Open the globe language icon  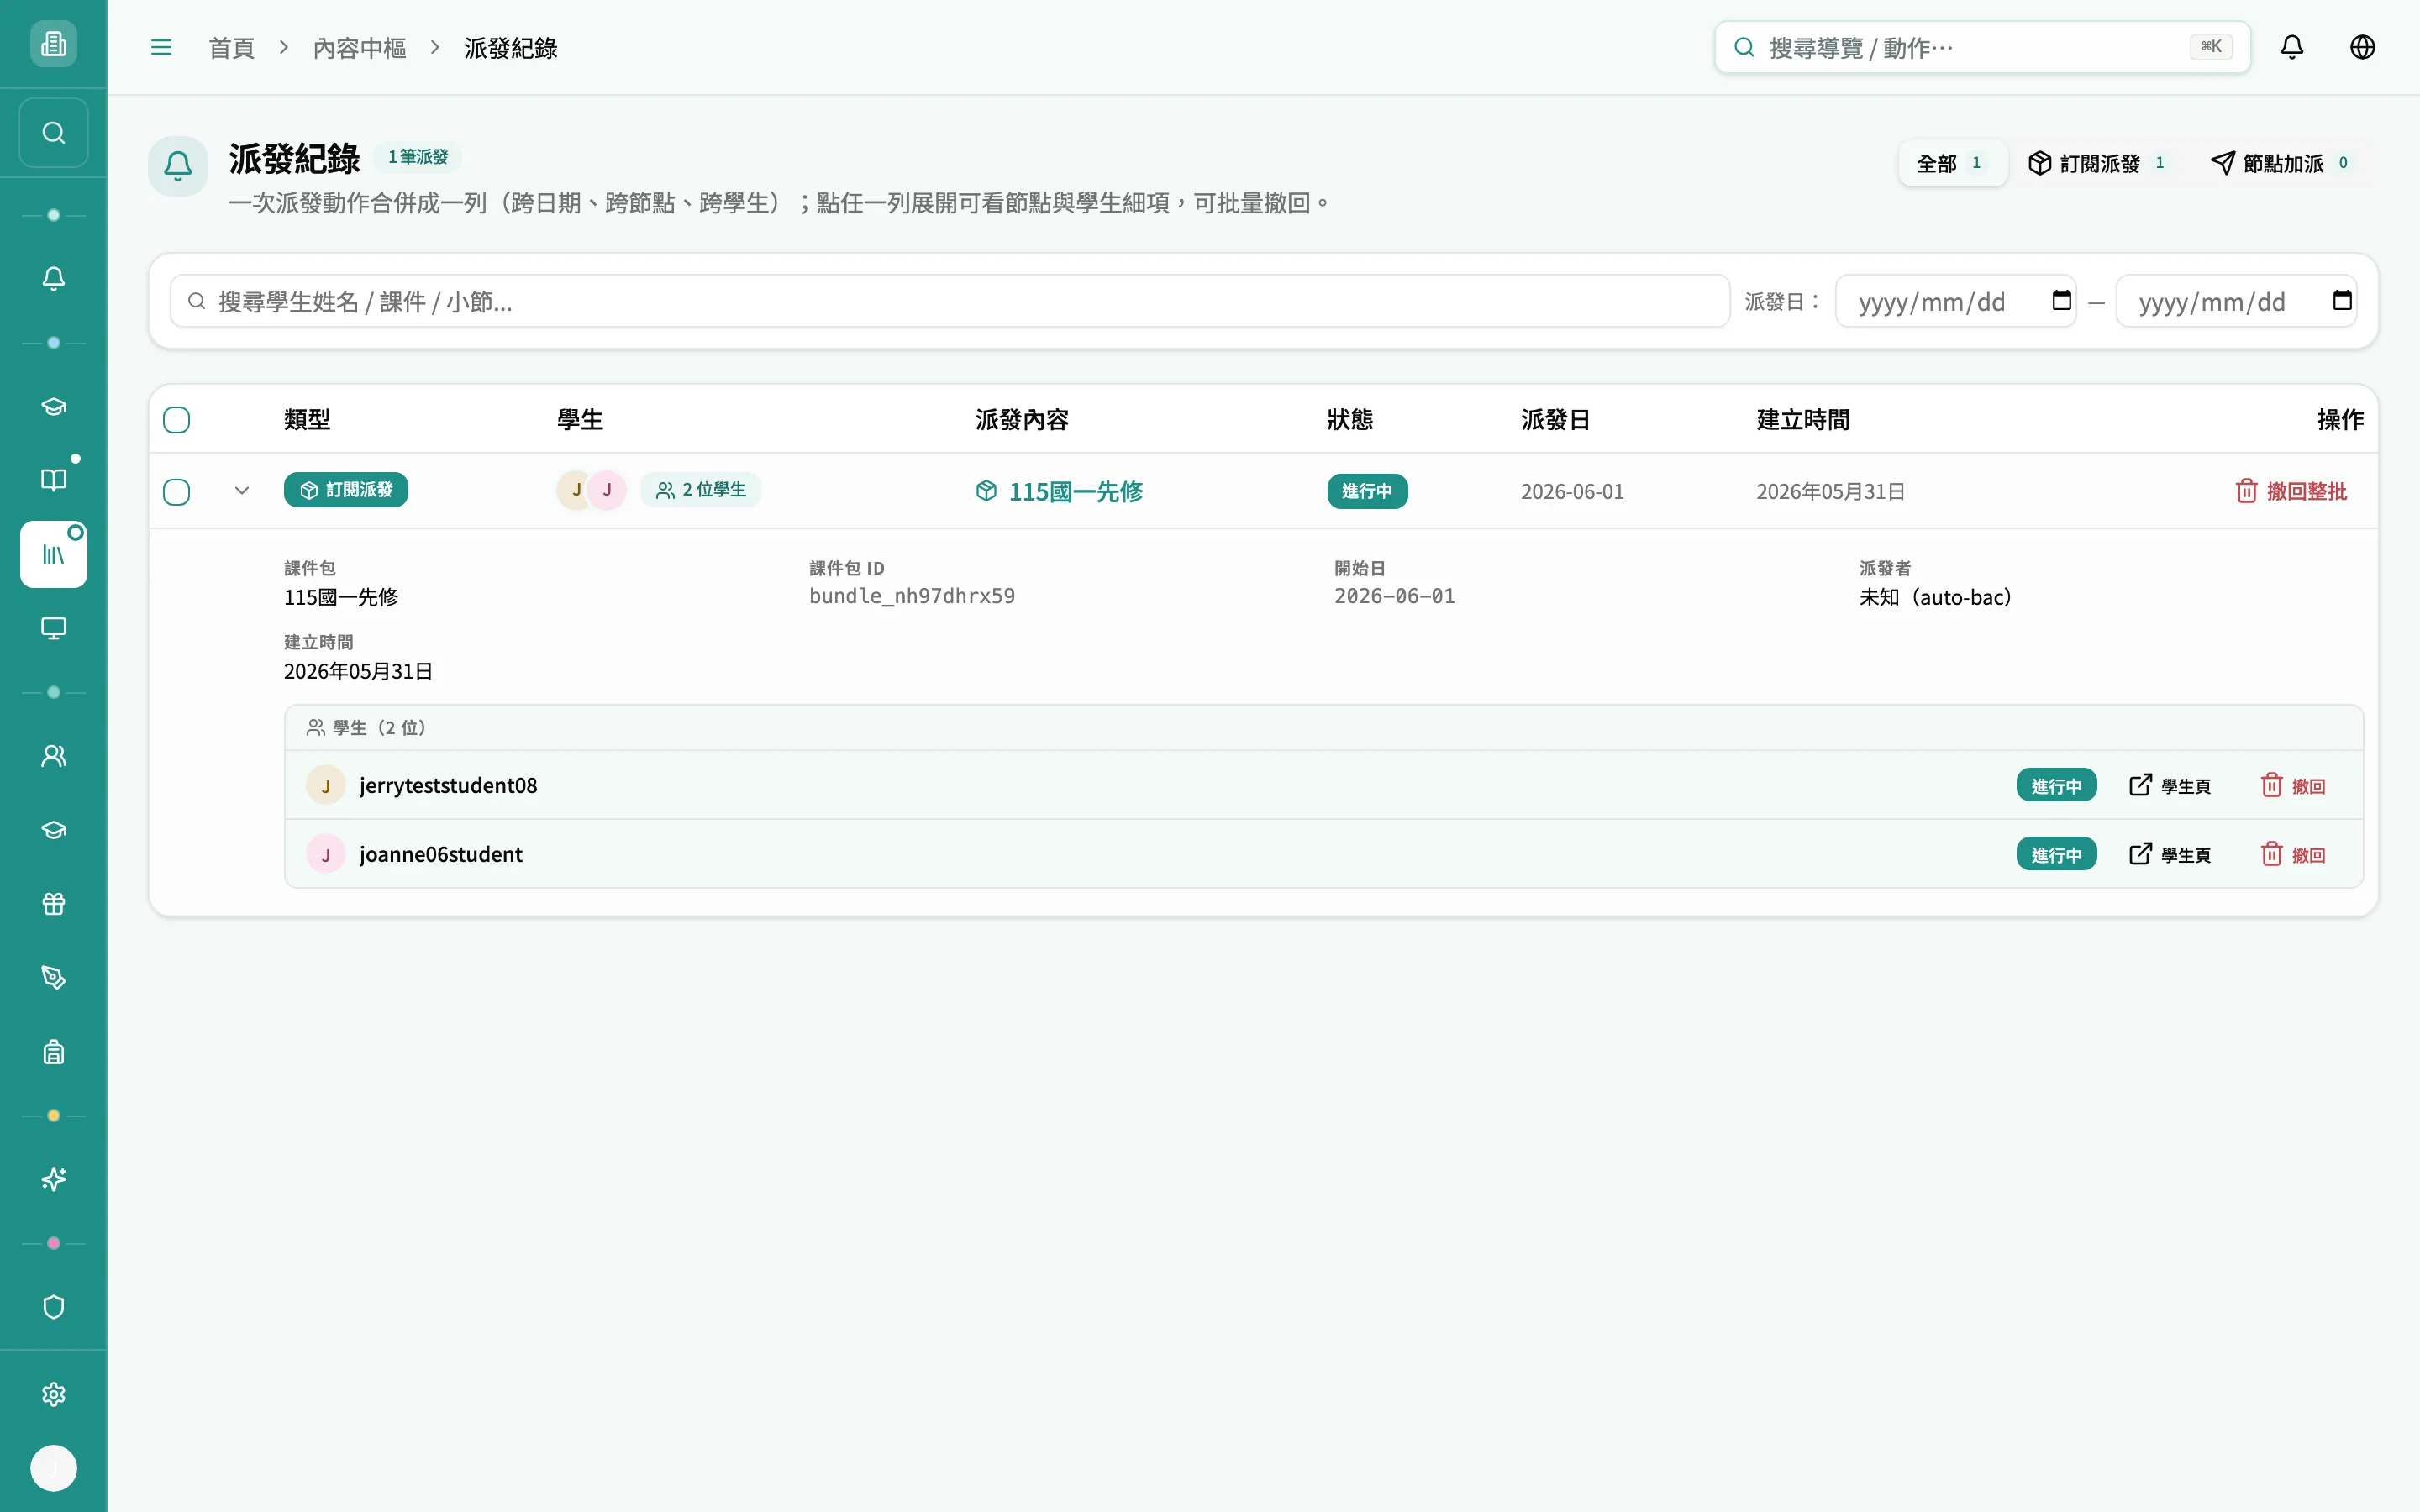pos(2363,47)
